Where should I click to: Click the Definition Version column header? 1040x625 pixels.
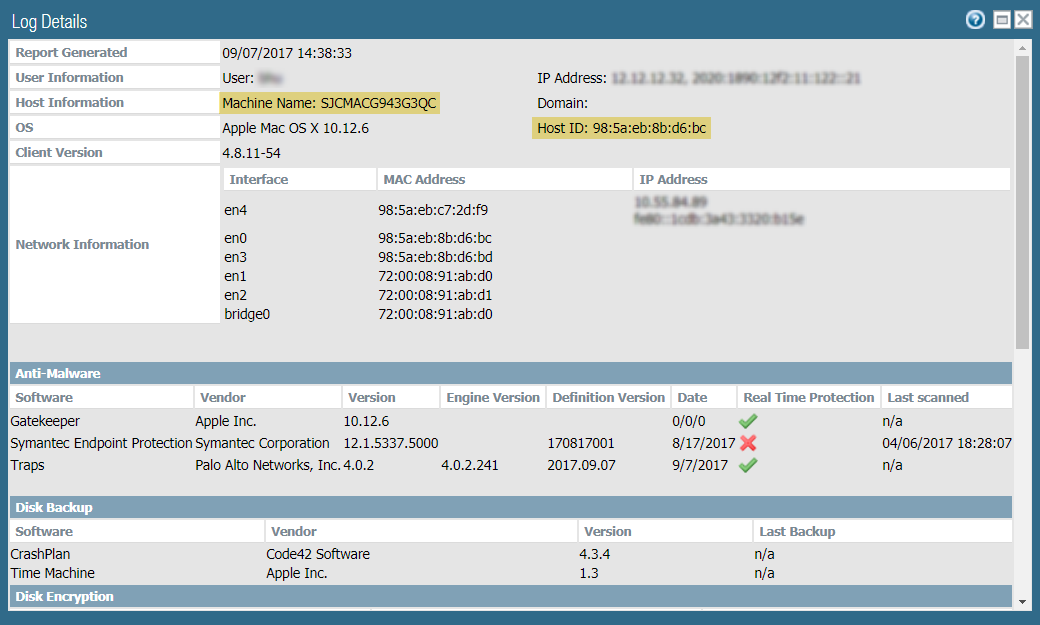point(608,397)
